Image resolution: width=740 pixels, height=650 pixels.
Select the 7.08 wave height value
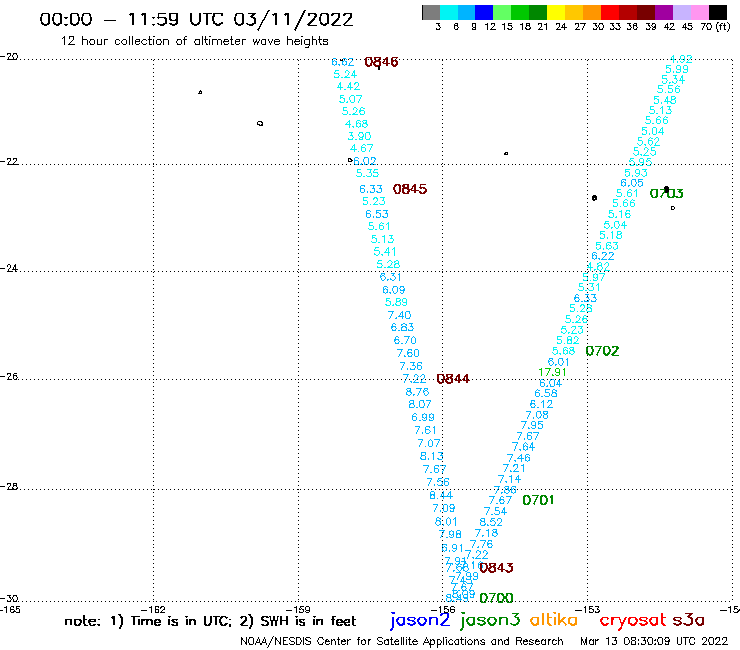point(537,415)
